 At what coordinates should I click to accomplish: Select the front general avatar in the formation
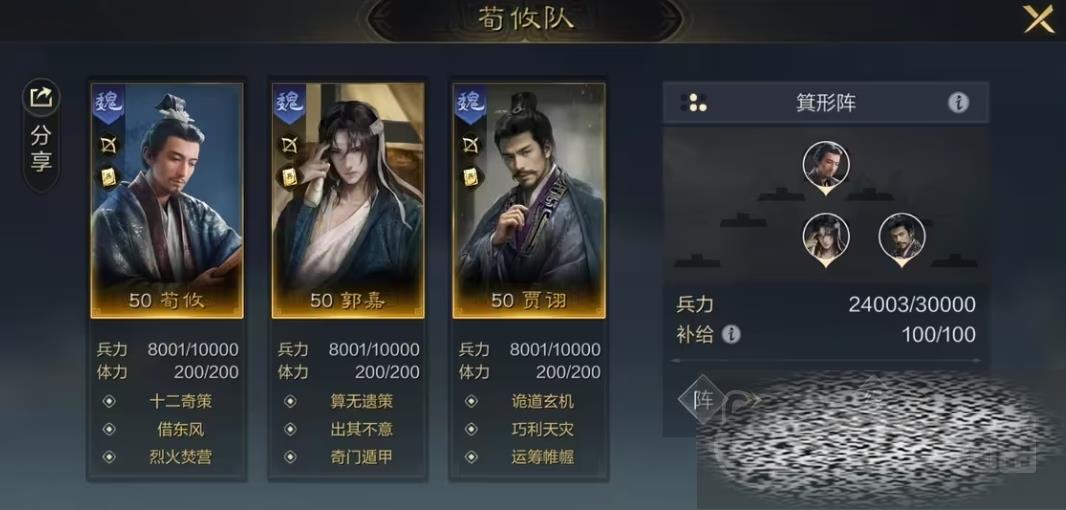[x=825, y=167]
